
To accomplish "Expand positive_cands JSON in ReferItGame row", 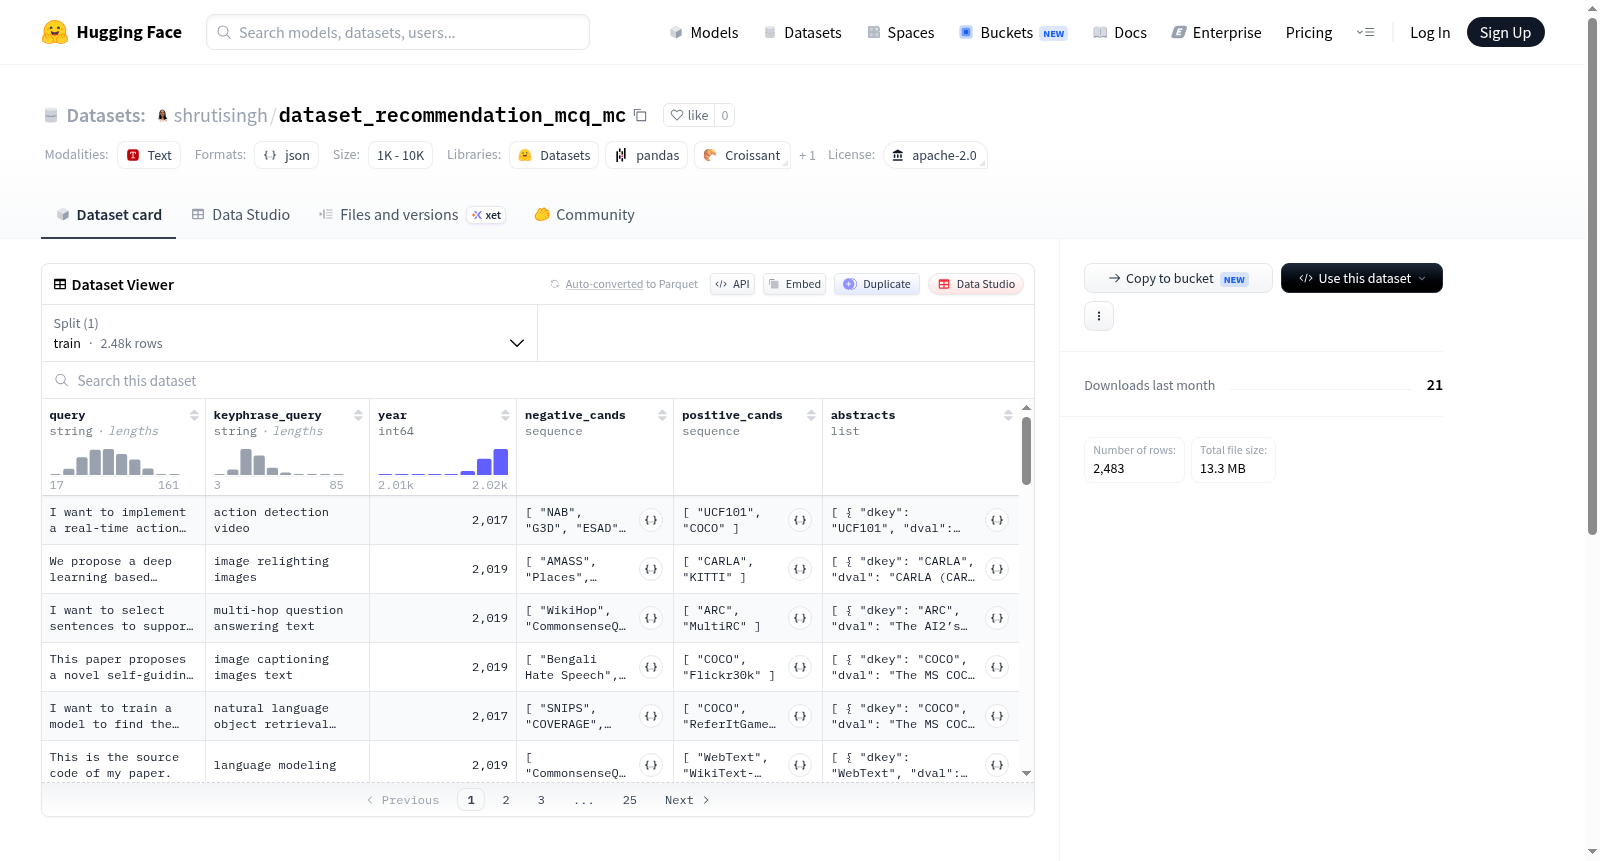I will [x=800, y=716].
